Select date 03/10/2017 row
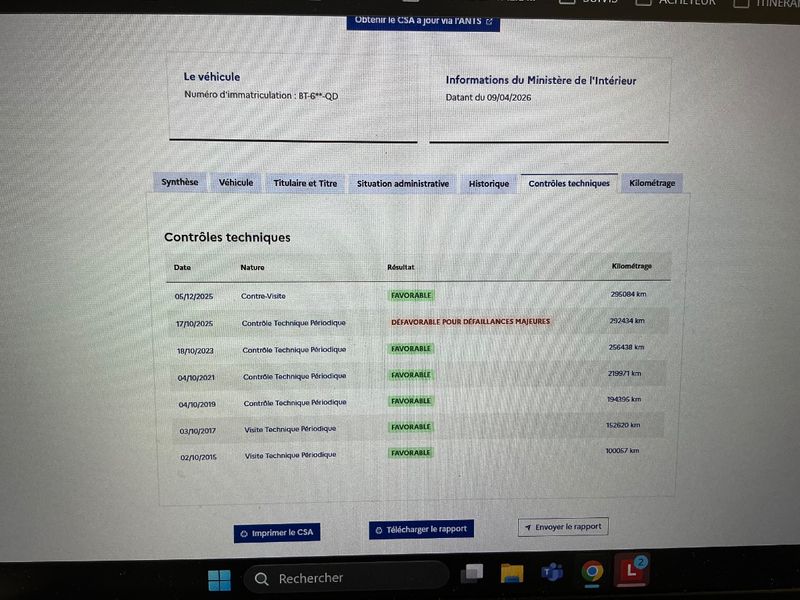The image size is (800, 600). (197, 431)
